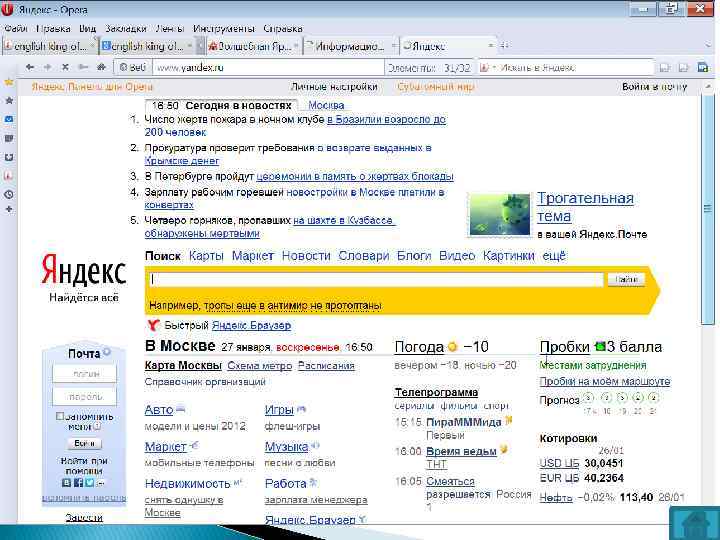Click the Яндекс logo
720x540 pixels.
(x=84, y=270)
